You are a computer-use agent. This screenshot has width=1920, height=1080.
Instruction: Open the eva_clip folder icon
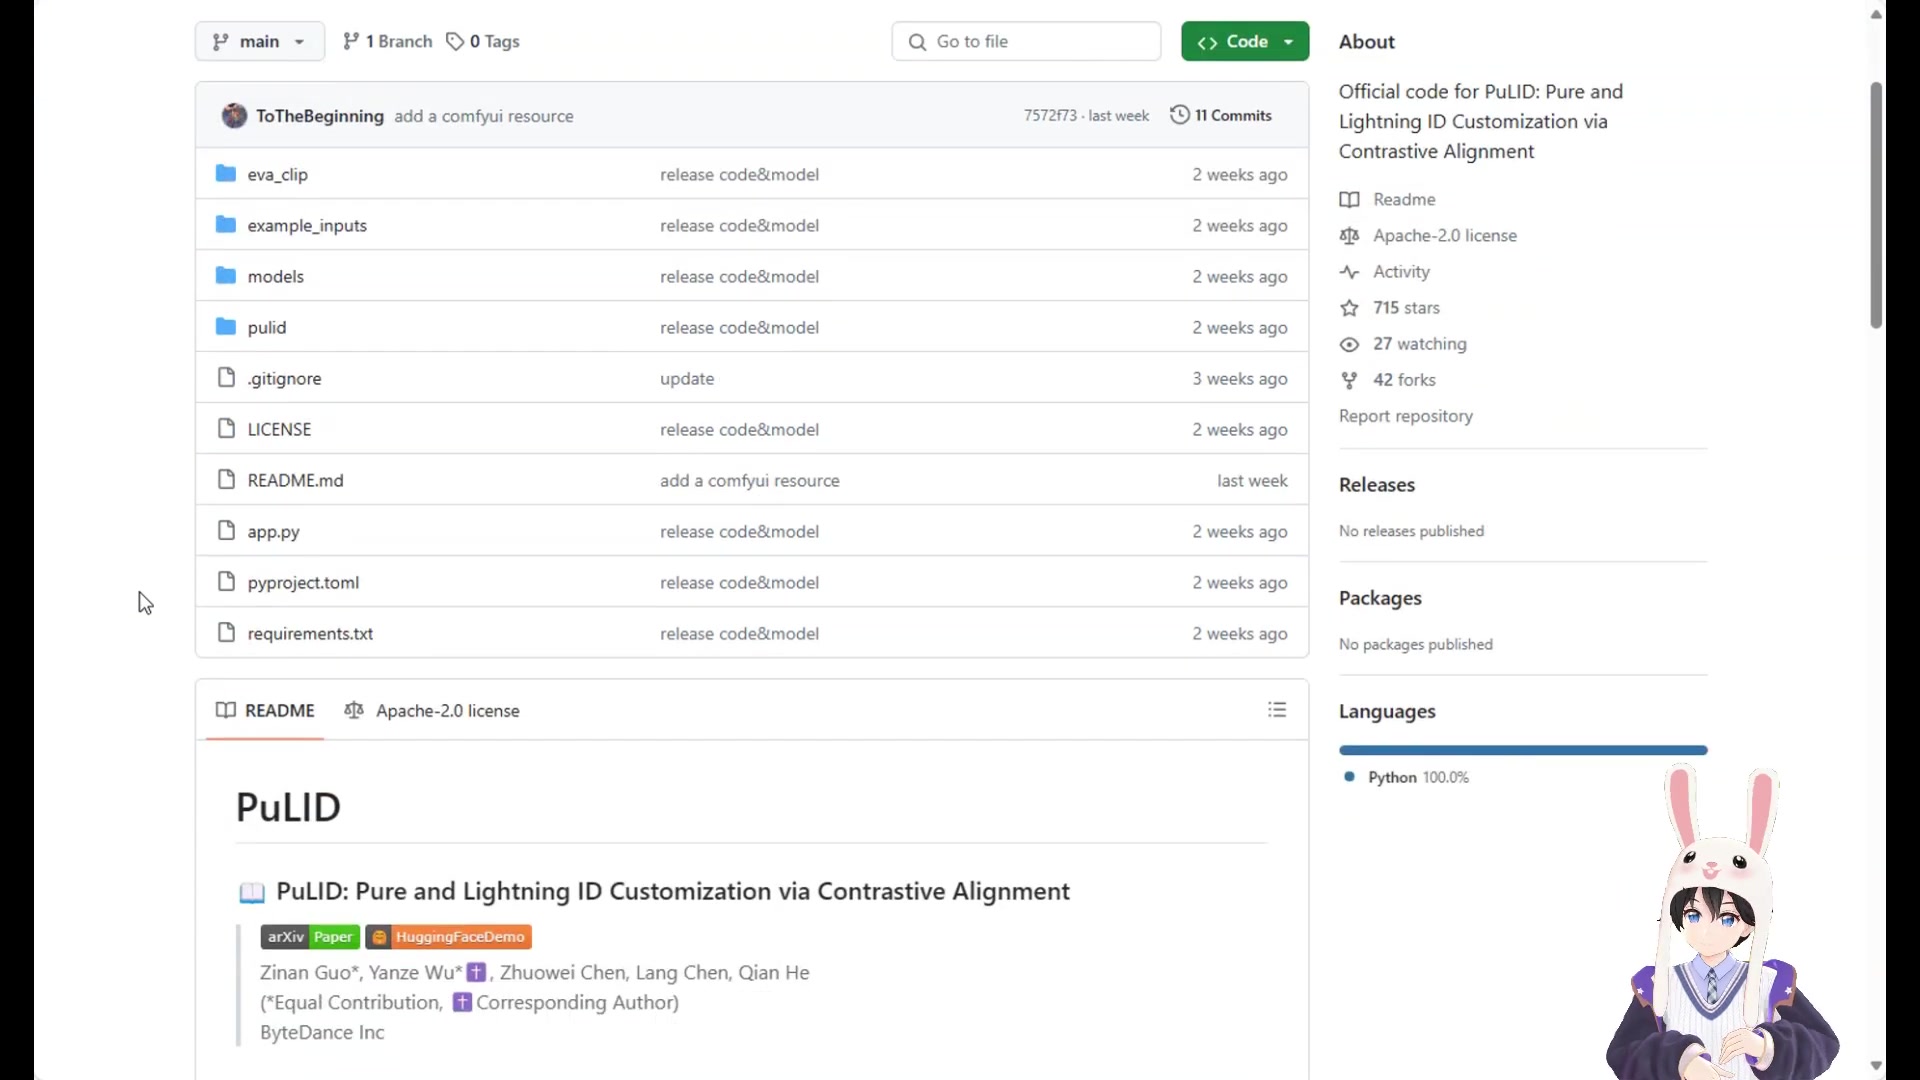click(226, 174)
